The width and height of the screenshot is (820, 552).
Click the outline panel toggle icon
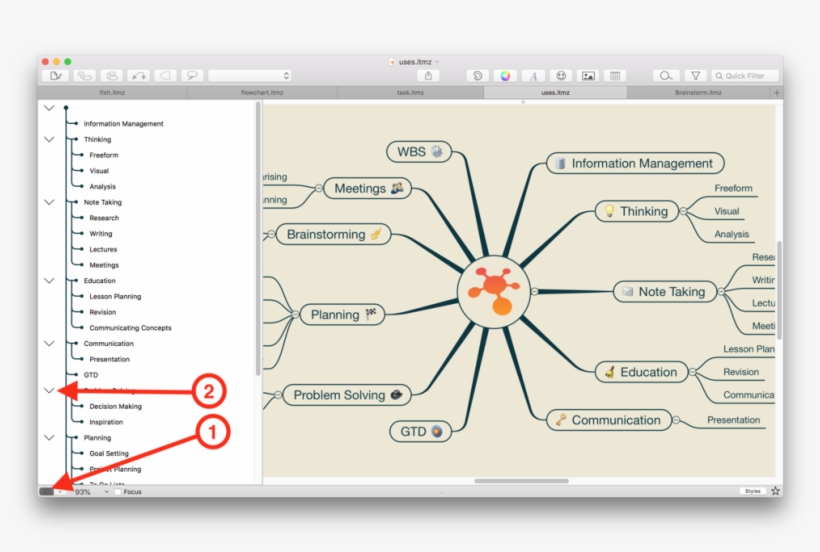click(47, 491)
